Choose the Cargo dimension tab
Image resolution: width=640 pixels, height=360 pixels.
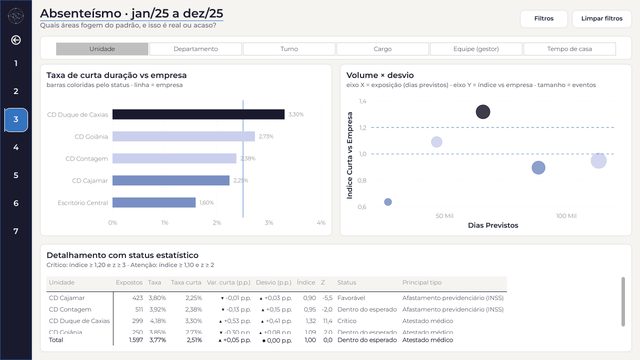pos(382,49)
